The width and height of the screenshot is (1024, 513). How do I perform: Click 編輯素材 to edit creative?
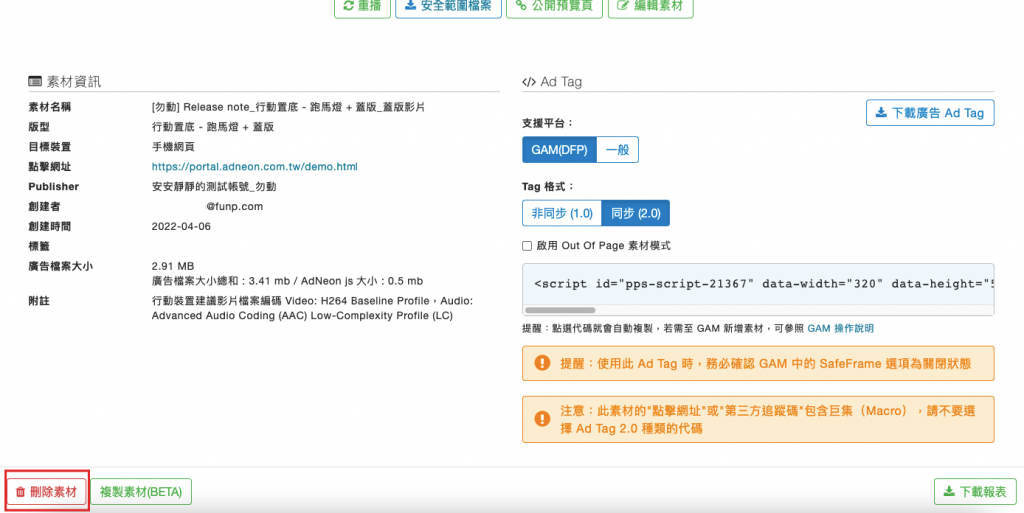(x=650, y=7)
